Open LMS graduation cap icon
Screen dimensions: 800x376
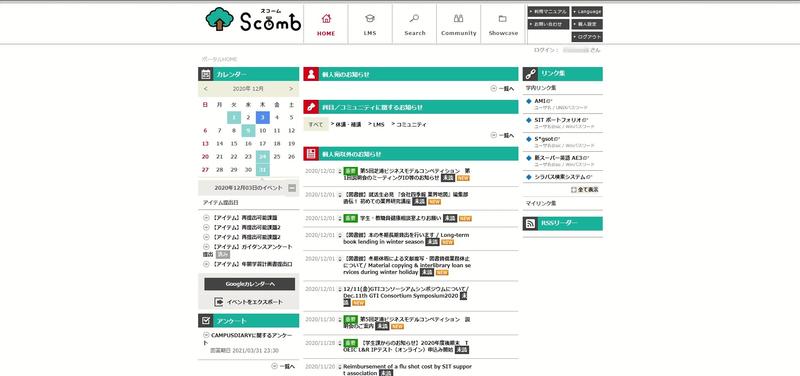pos(370,19)
